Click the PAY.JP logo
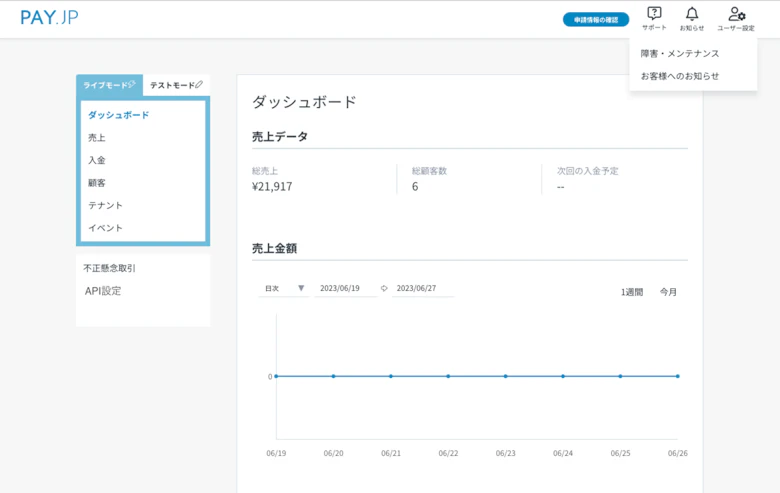The image size is (780, 493). point(49,17)
